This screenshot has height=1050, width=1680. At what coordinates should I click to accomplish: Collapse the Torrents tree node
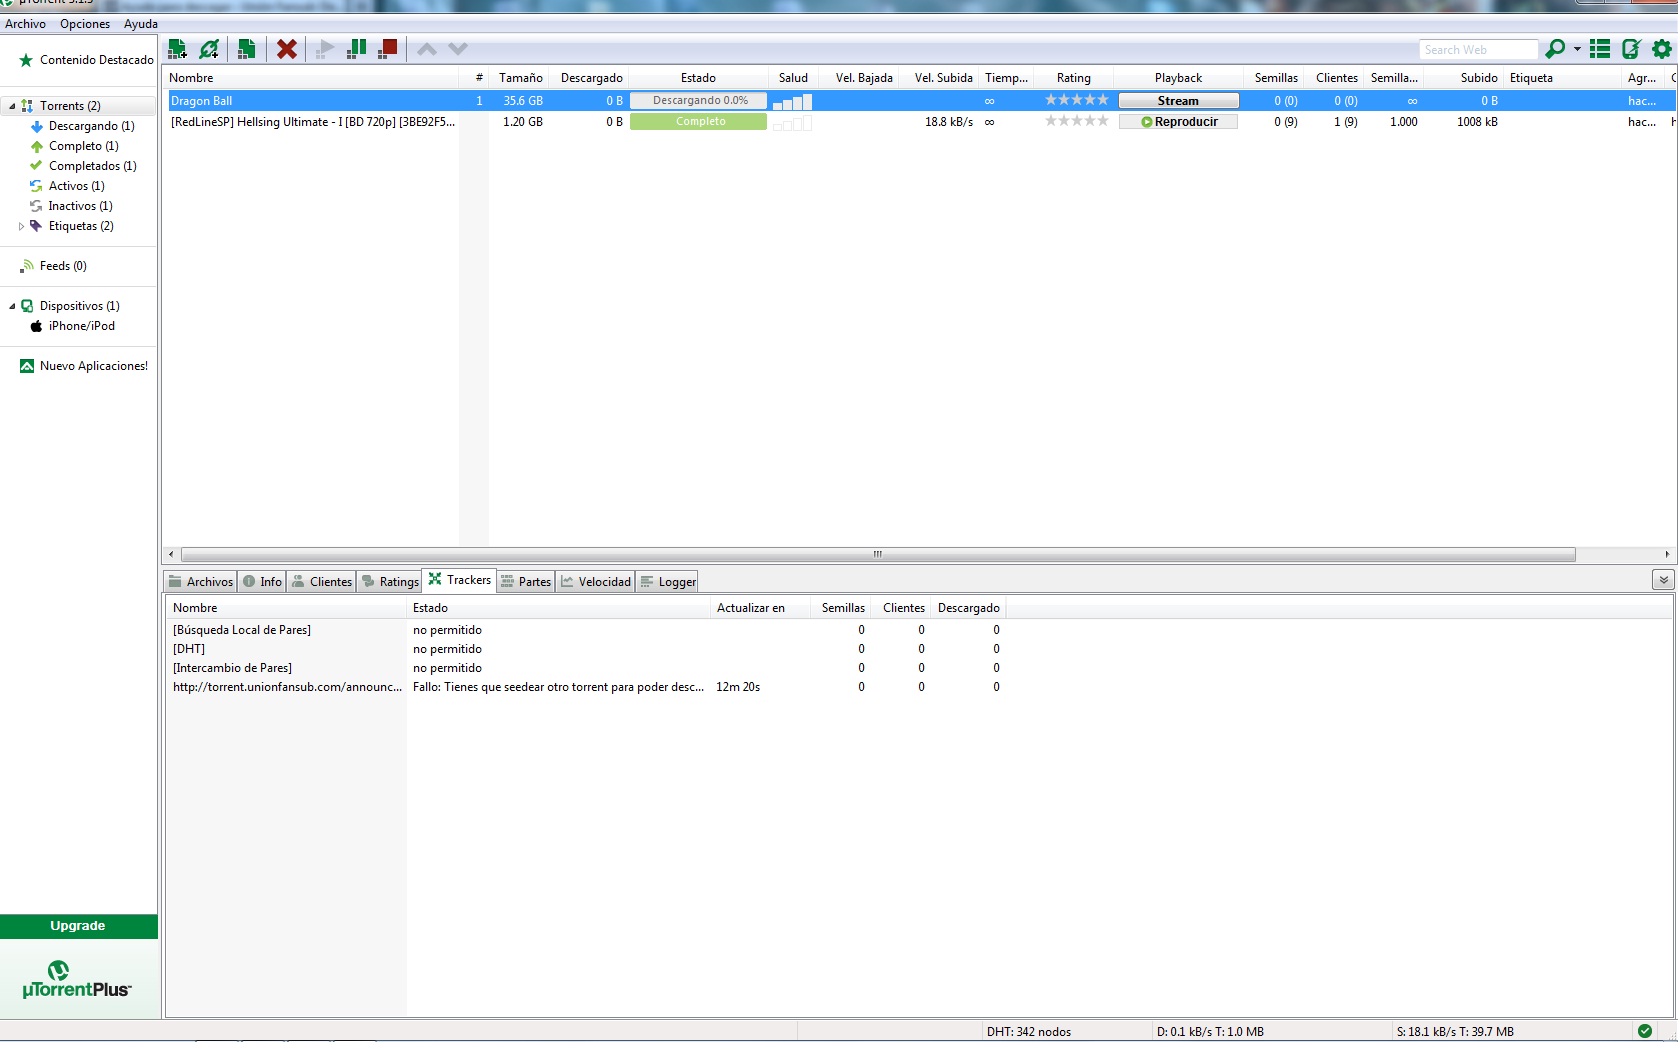coord(12,106)
